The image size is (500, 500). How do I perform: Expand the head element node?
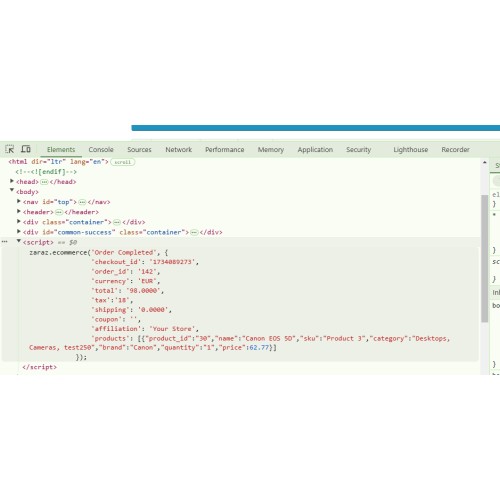click(x=12, y=181)
